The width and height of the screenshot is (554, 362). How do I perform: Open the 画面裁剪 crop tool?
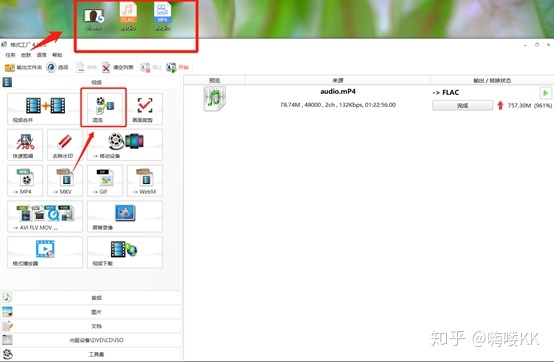145,109
